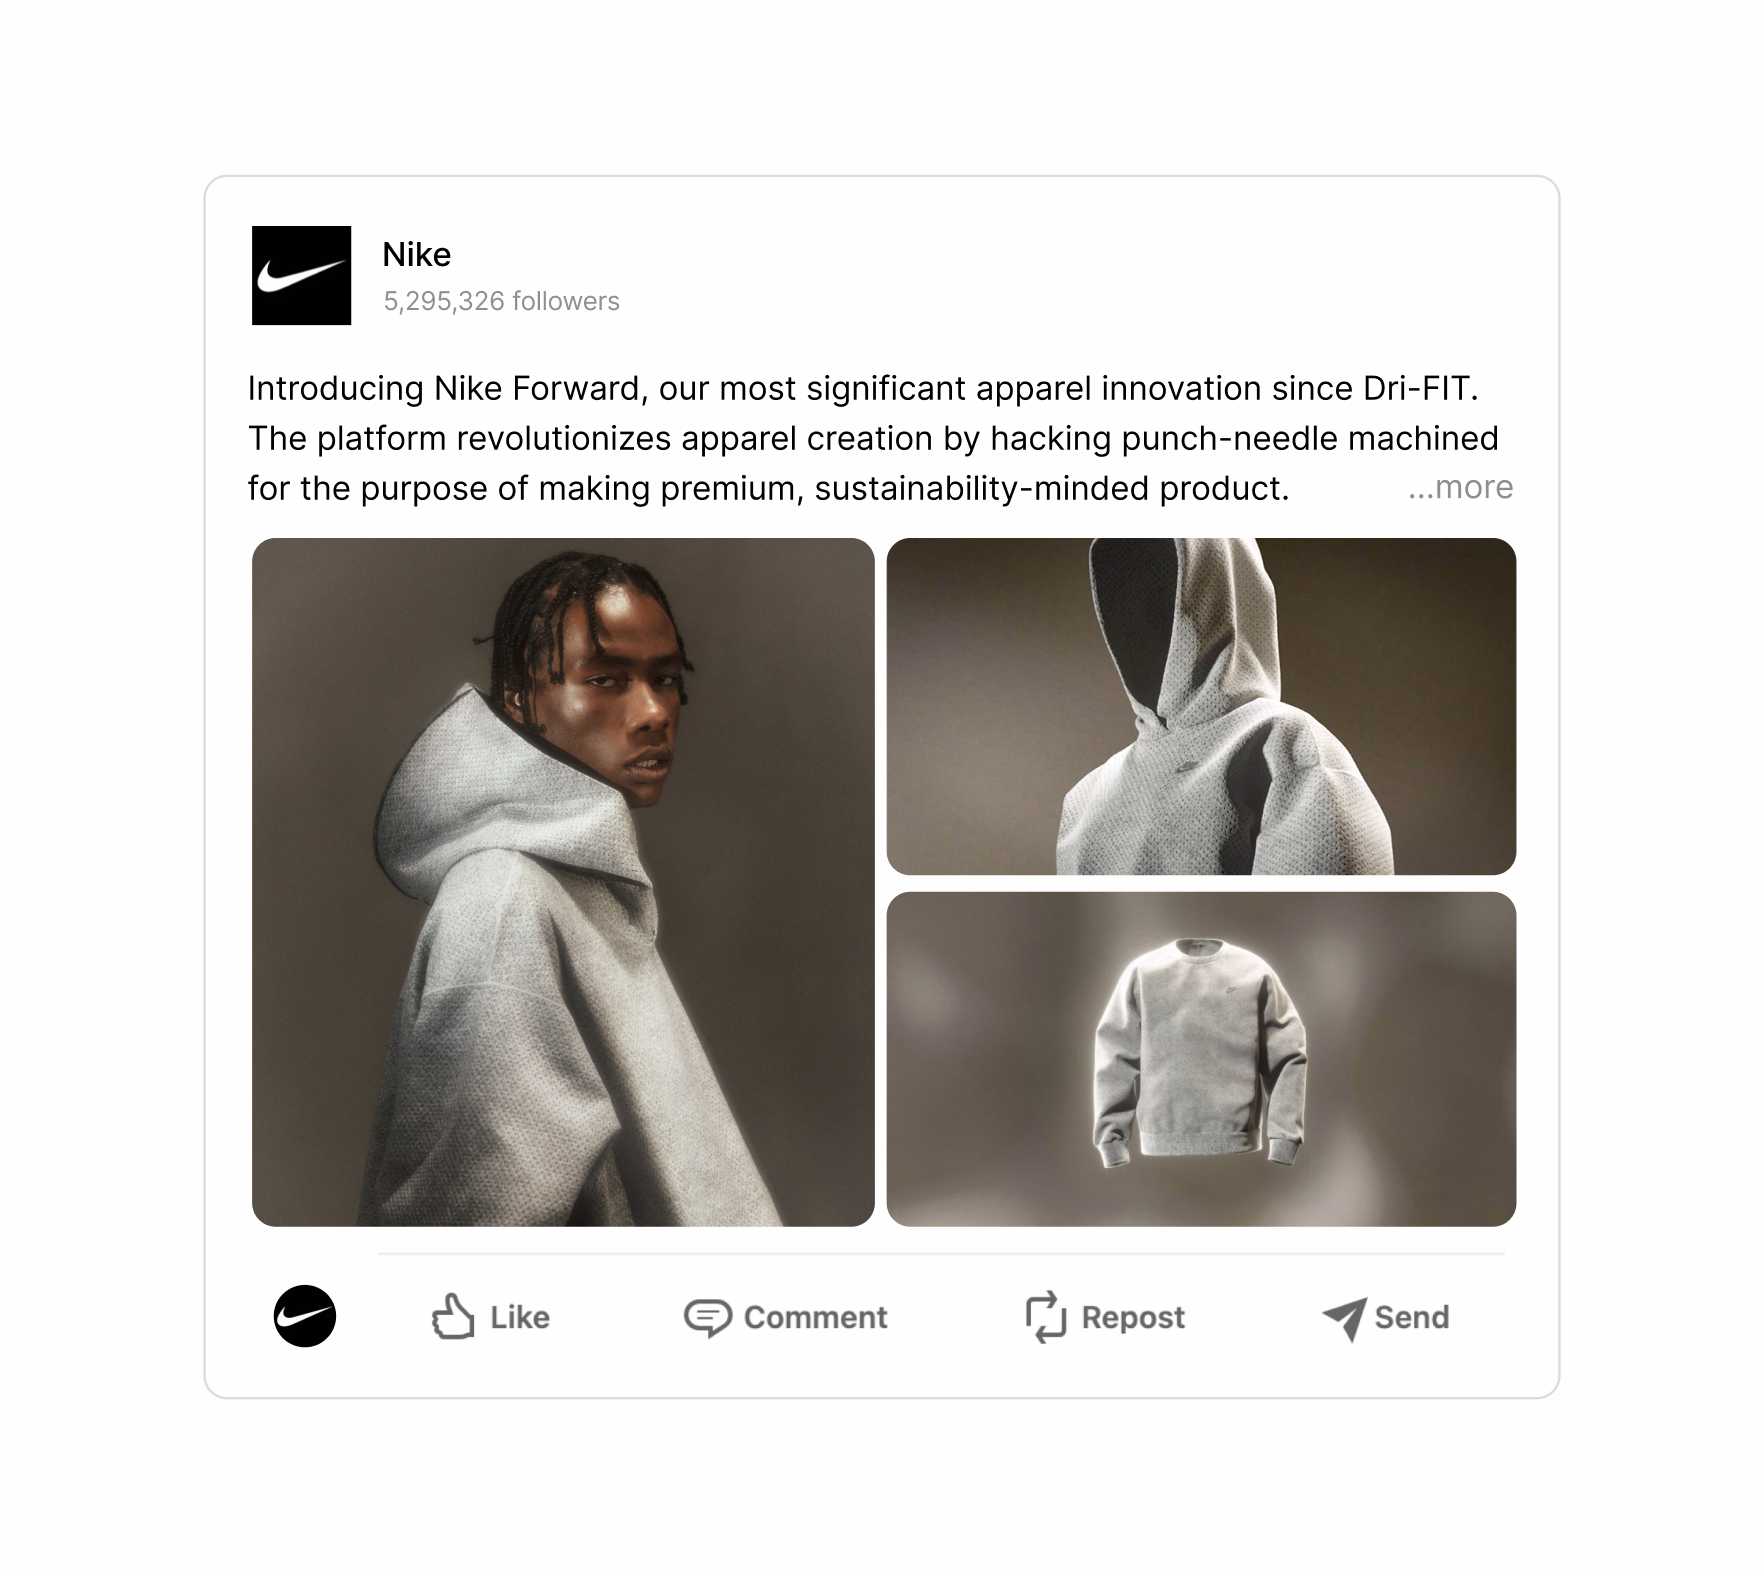Click the round Nike profile icon near Like
Image resolution: width=1762 pixels, height=1576 pixels.
tap(305, 1316)
